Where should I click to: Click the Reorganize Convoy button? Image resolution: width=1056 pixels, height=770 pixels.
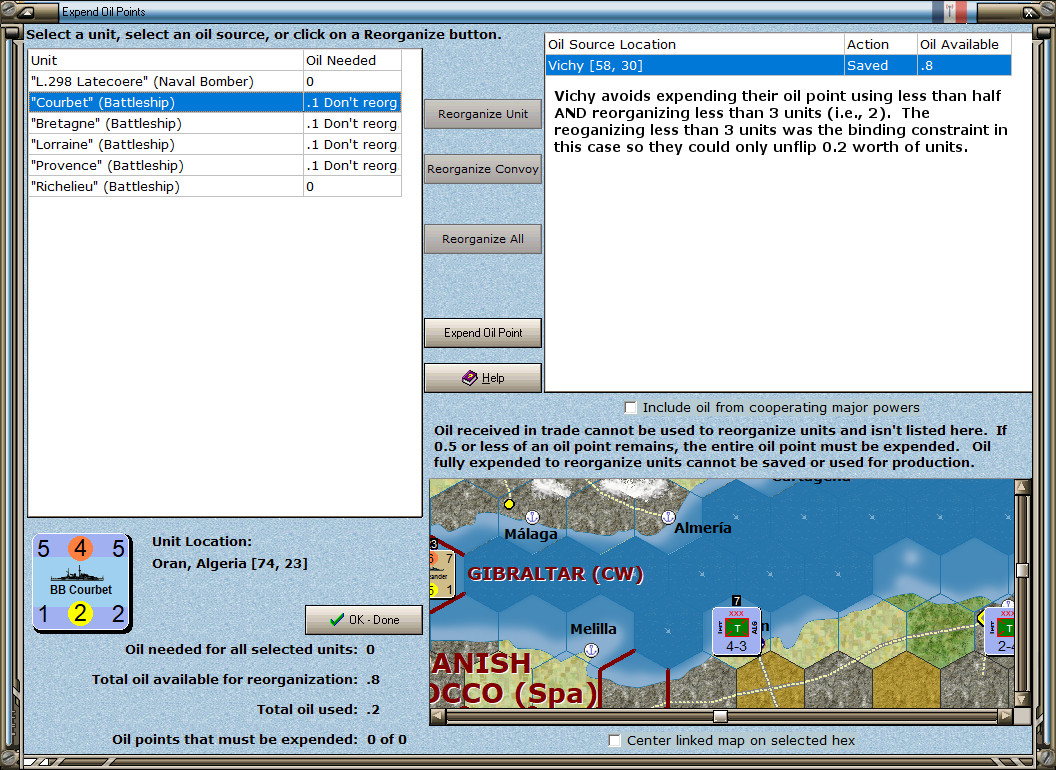tap(483, 169)
